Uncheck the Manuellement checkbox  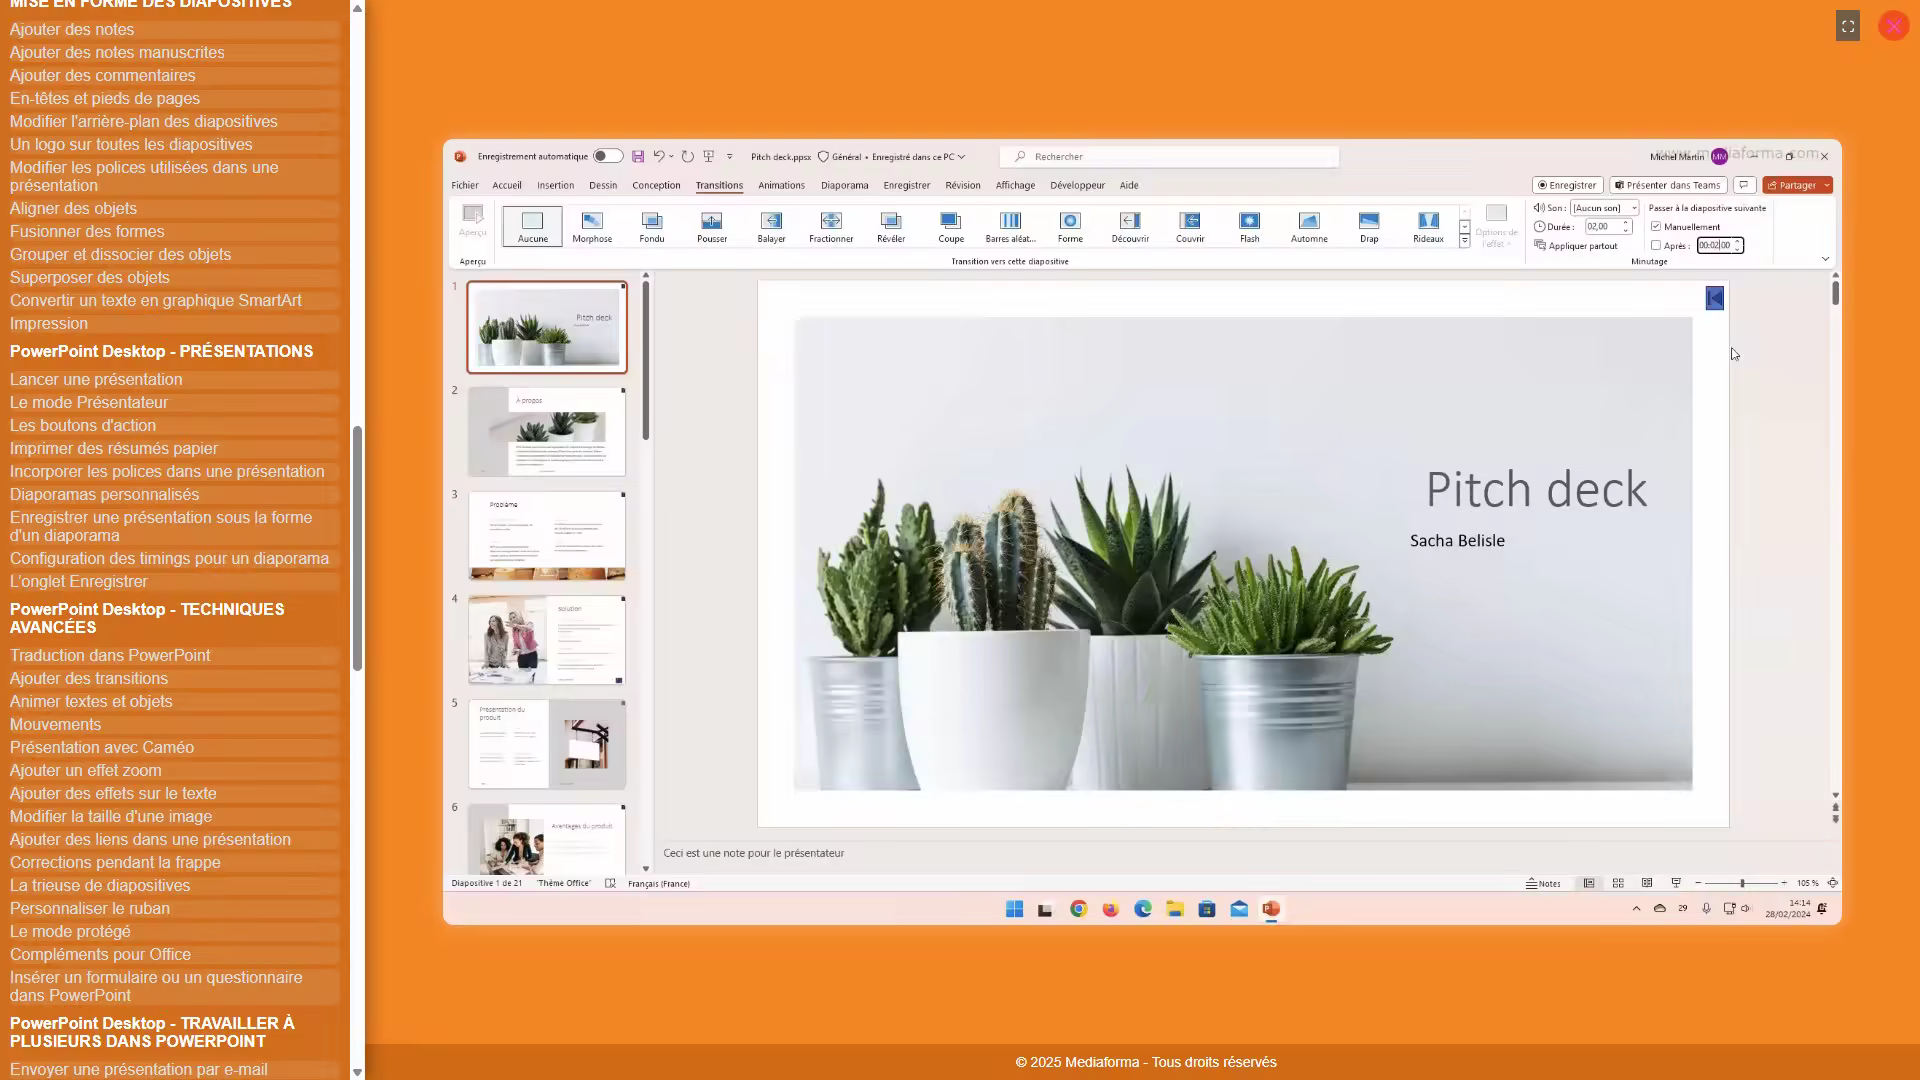point(1656,227)
